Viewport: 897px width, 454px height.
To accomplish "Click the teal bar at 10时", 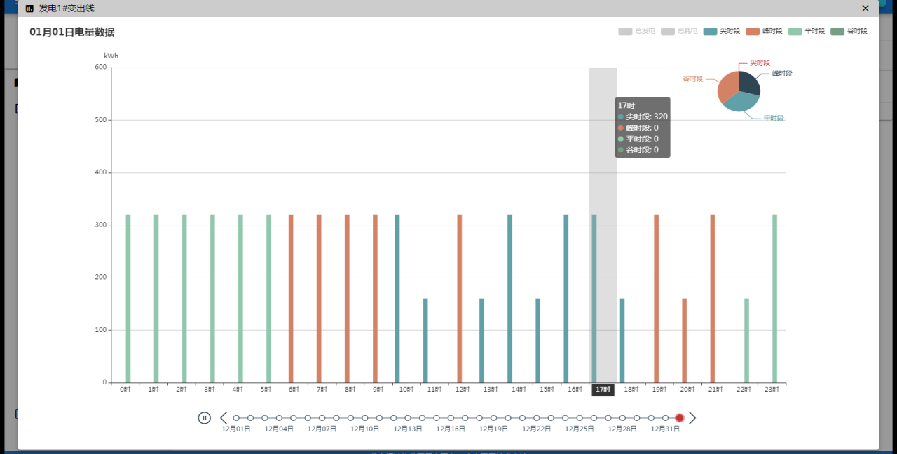I will (397, 298).
